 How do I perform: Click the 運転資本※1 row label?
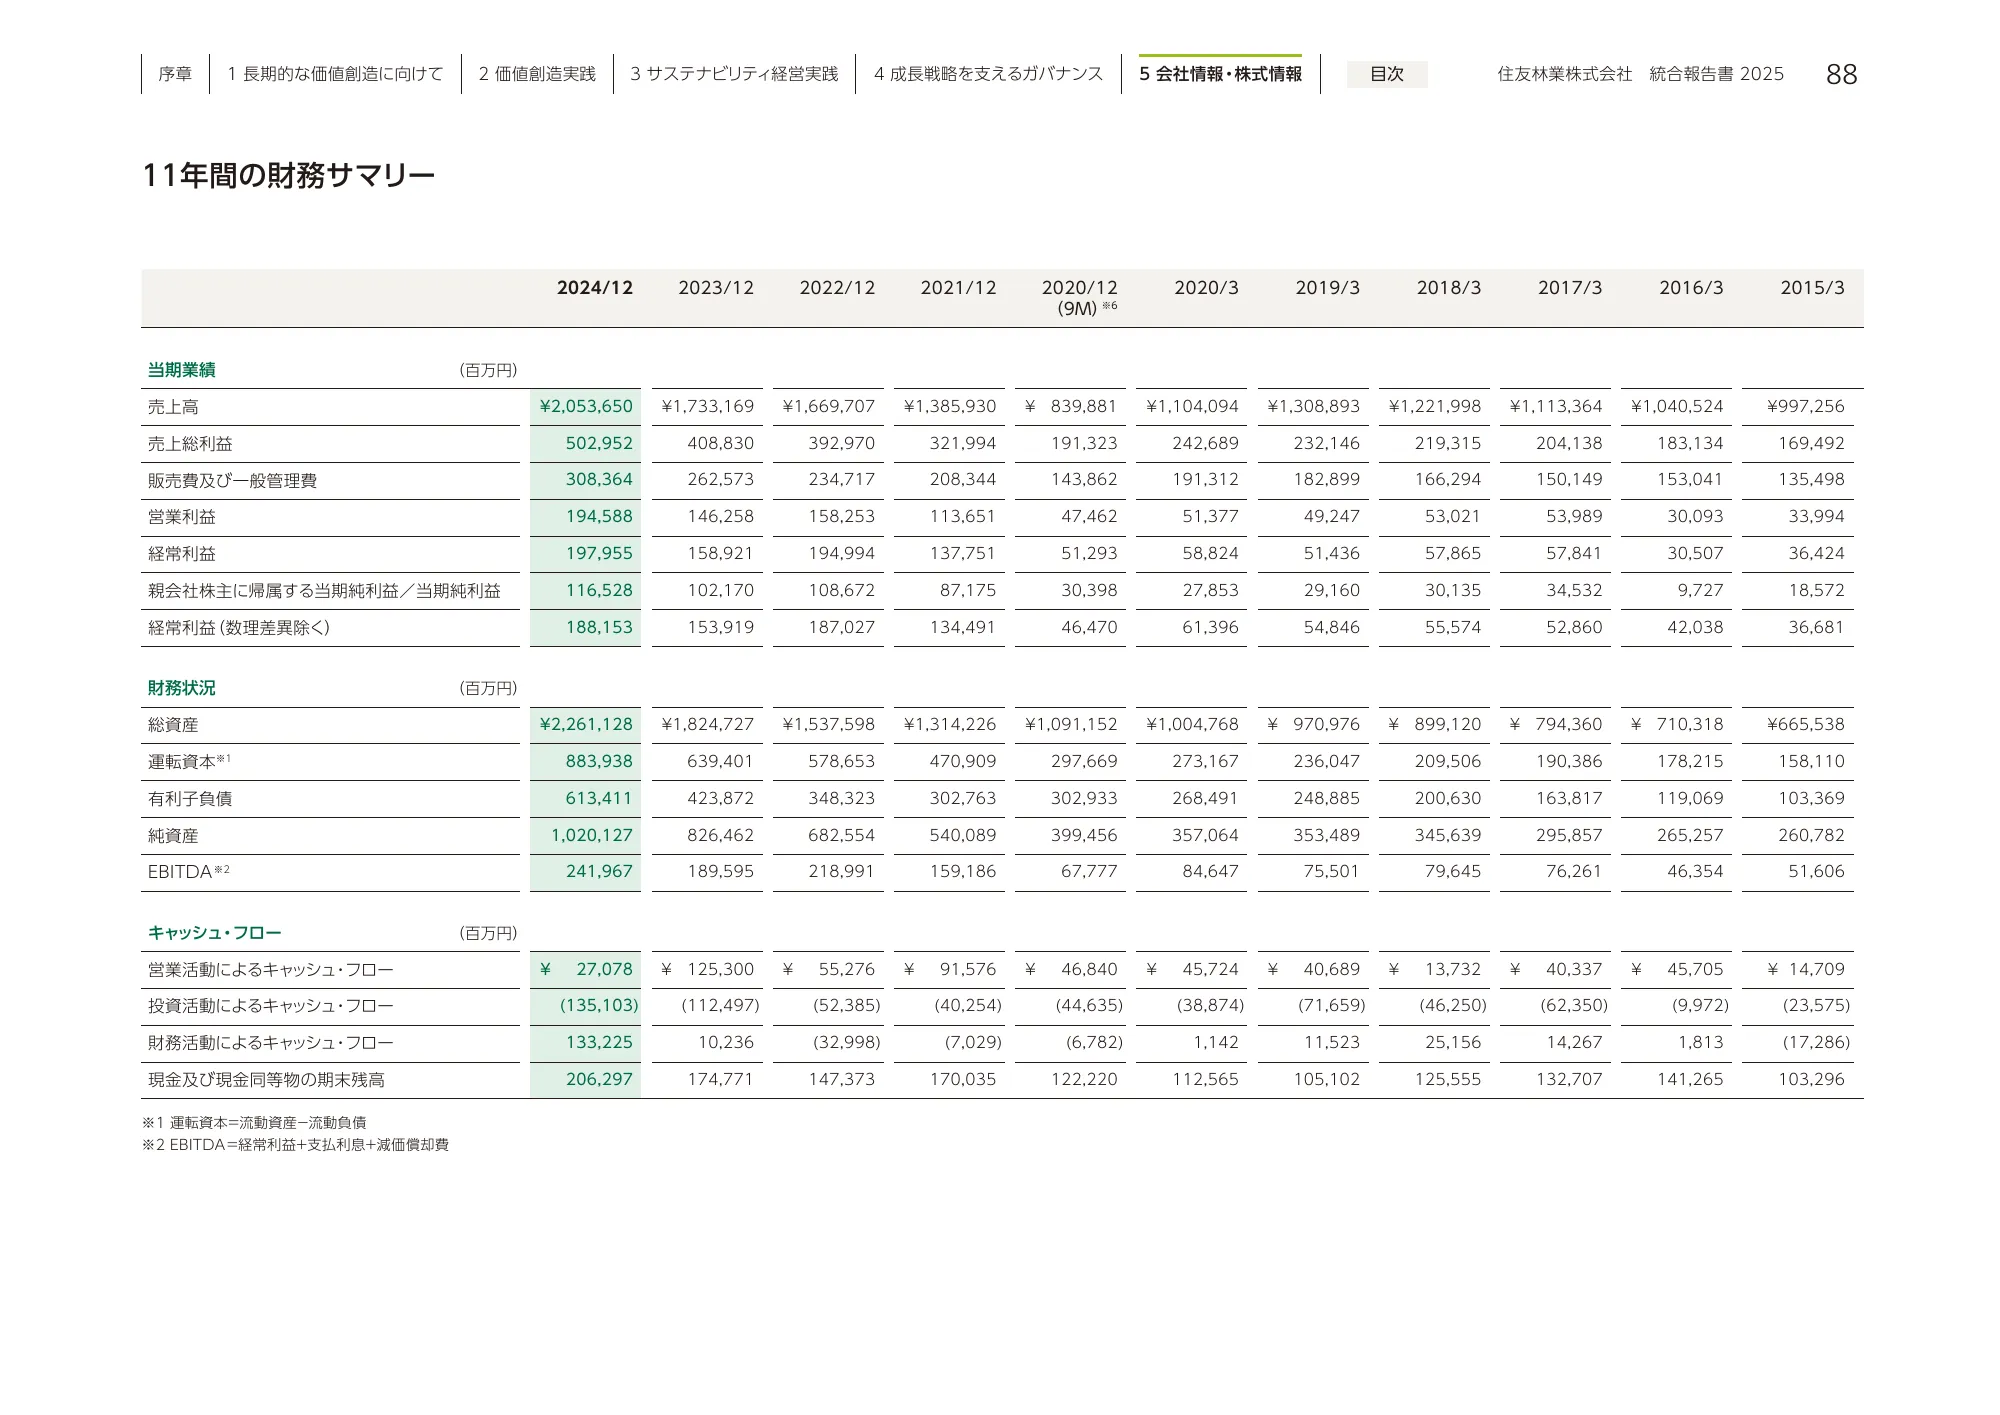pyautogui.click(x=190, y=761)
